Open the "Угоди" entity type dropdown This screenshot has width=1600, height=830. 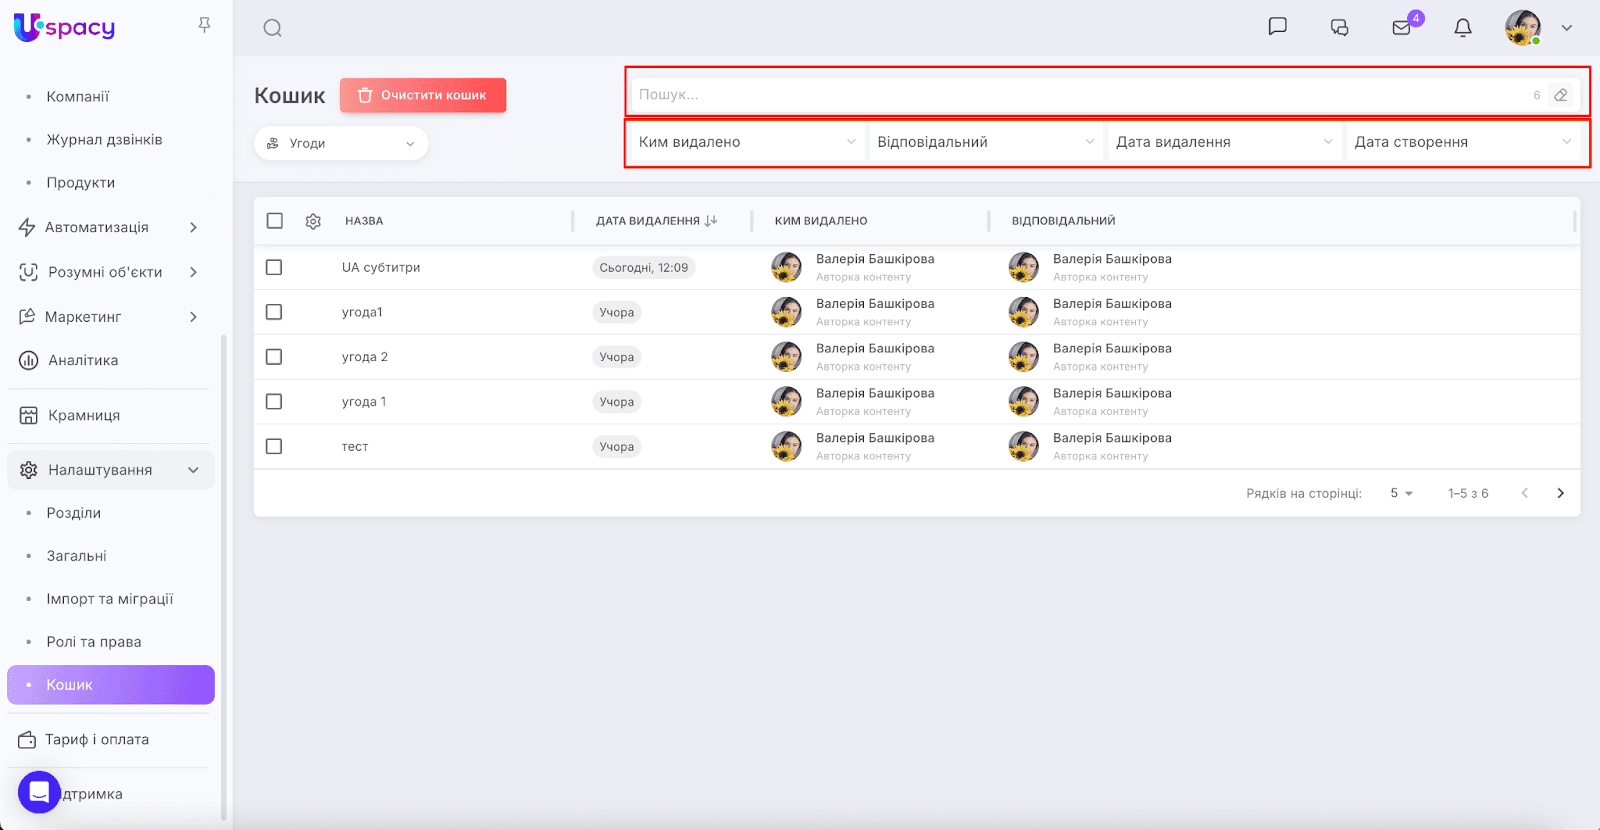(x=341, y=143)
